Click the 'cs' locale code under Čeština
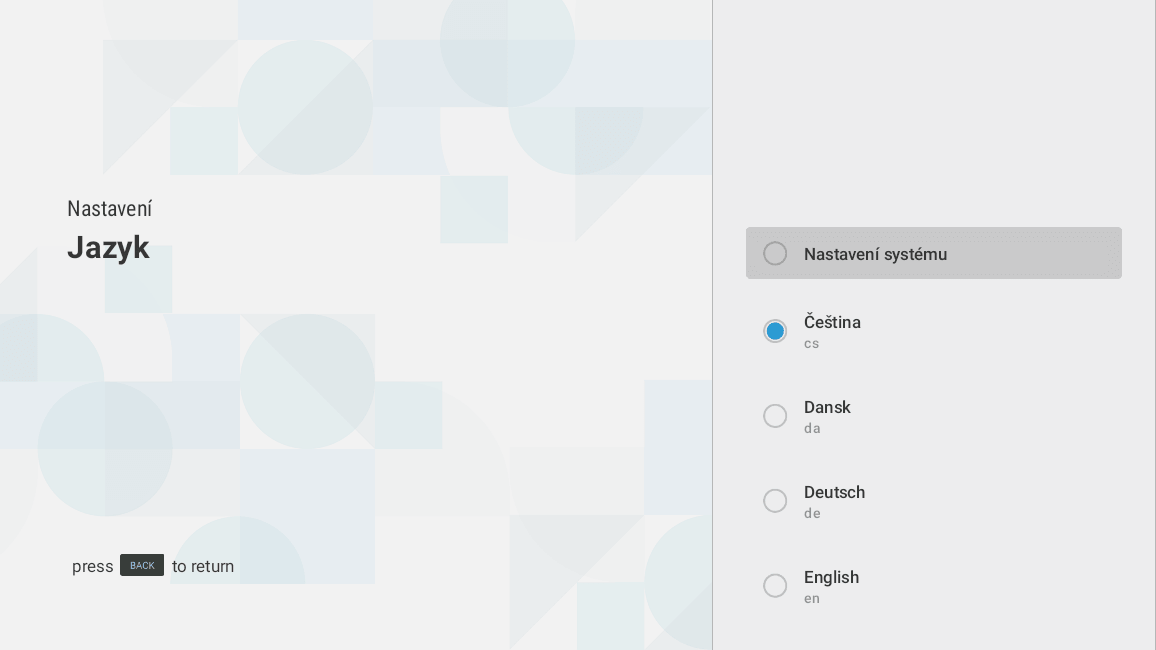Viewport: 1156px width, 650px height. pyautogui.click(x=812, y=344)
